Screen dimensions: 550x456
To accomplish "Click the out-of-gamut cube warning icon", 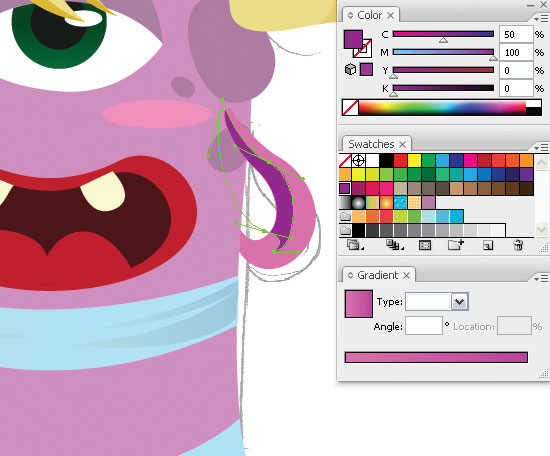I will pyautogui.click(x=350, y=69).
